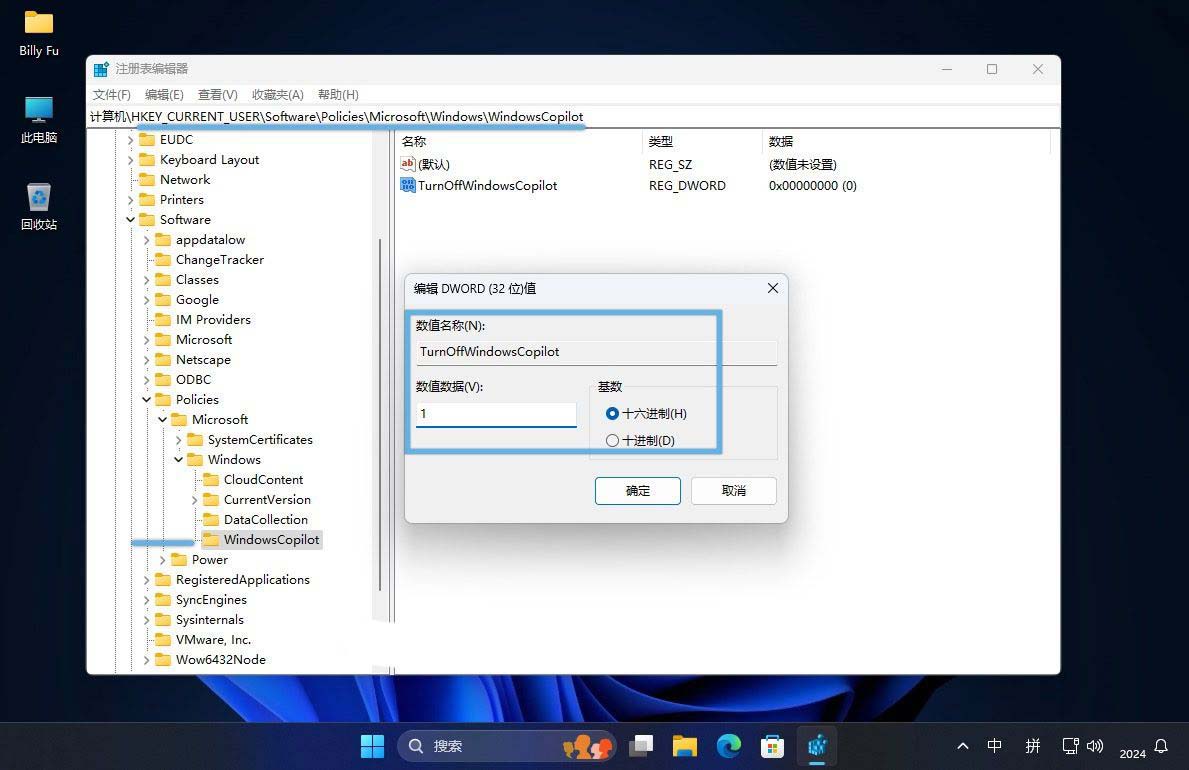Launch Microsoft Store from the taskbar

click(772, 746)
